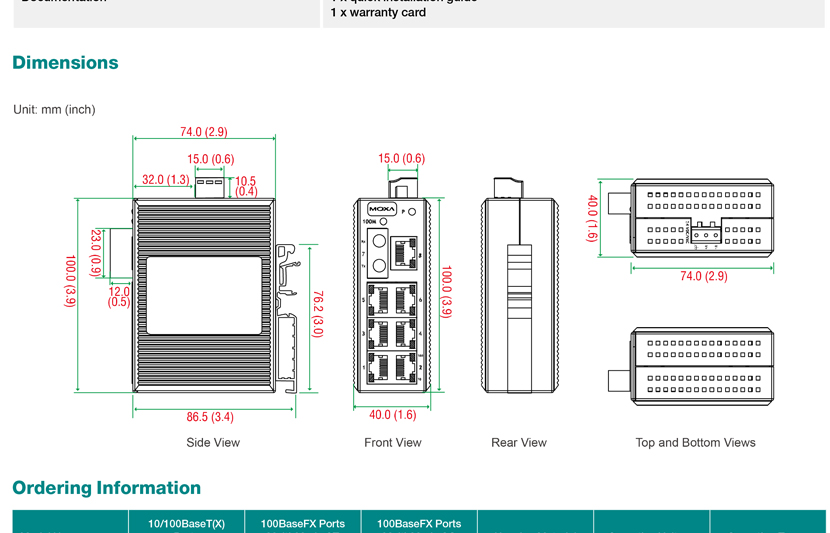Click the fiber port module on front view
This screenshot has height=533, width=830.
(x=378, y=254)
